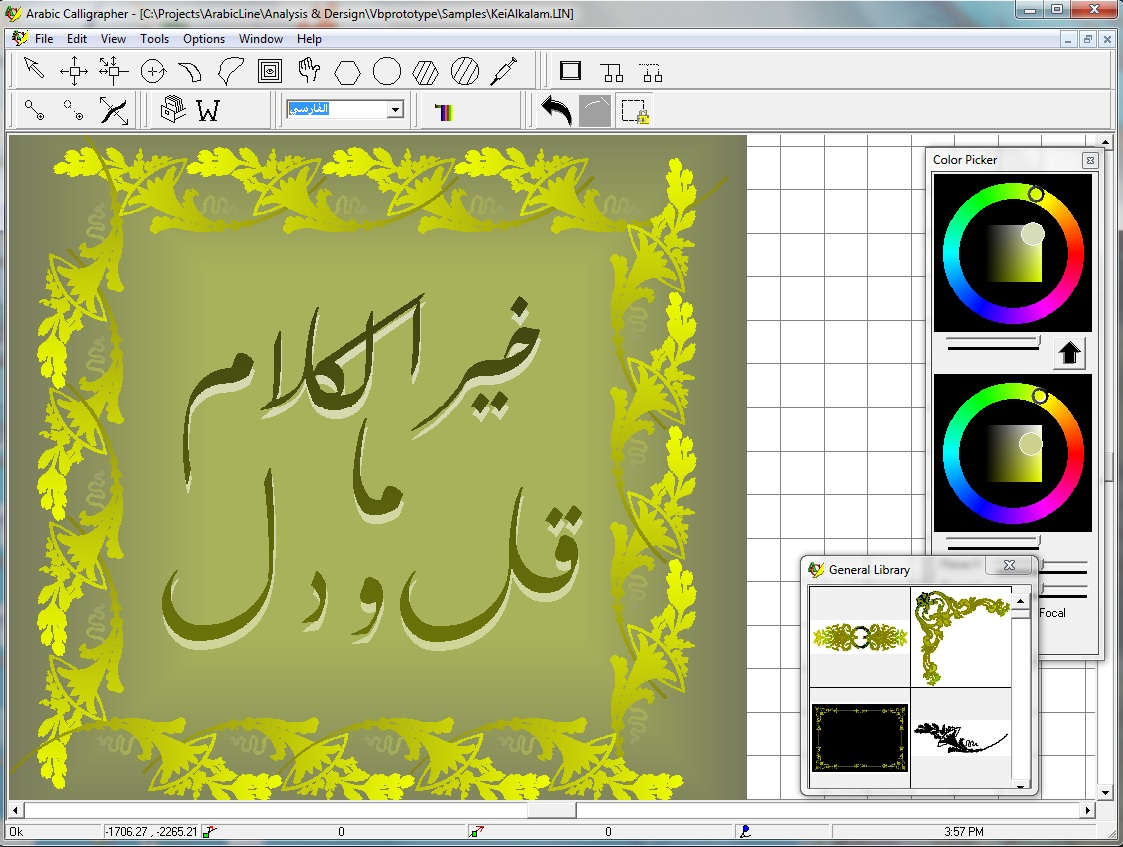Choose the leaf freeform shape tool

230,71
